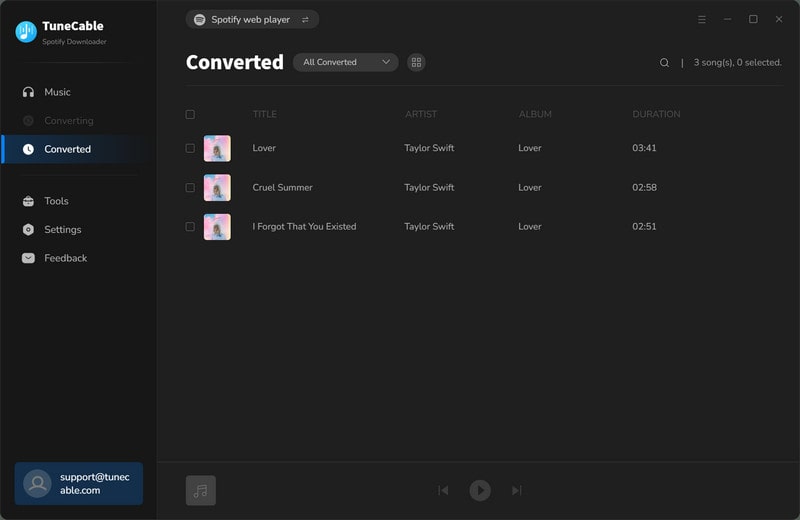Minimize the TuneCable window
Screen dimensions: 800x520
coord(728,19)
